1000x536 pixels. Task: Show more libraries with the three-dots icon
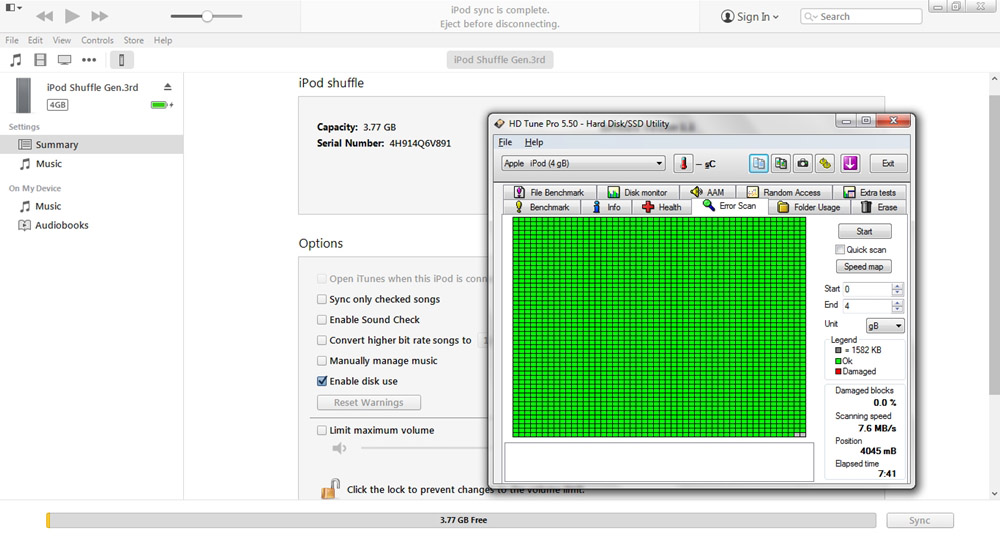tap(89, 60)
